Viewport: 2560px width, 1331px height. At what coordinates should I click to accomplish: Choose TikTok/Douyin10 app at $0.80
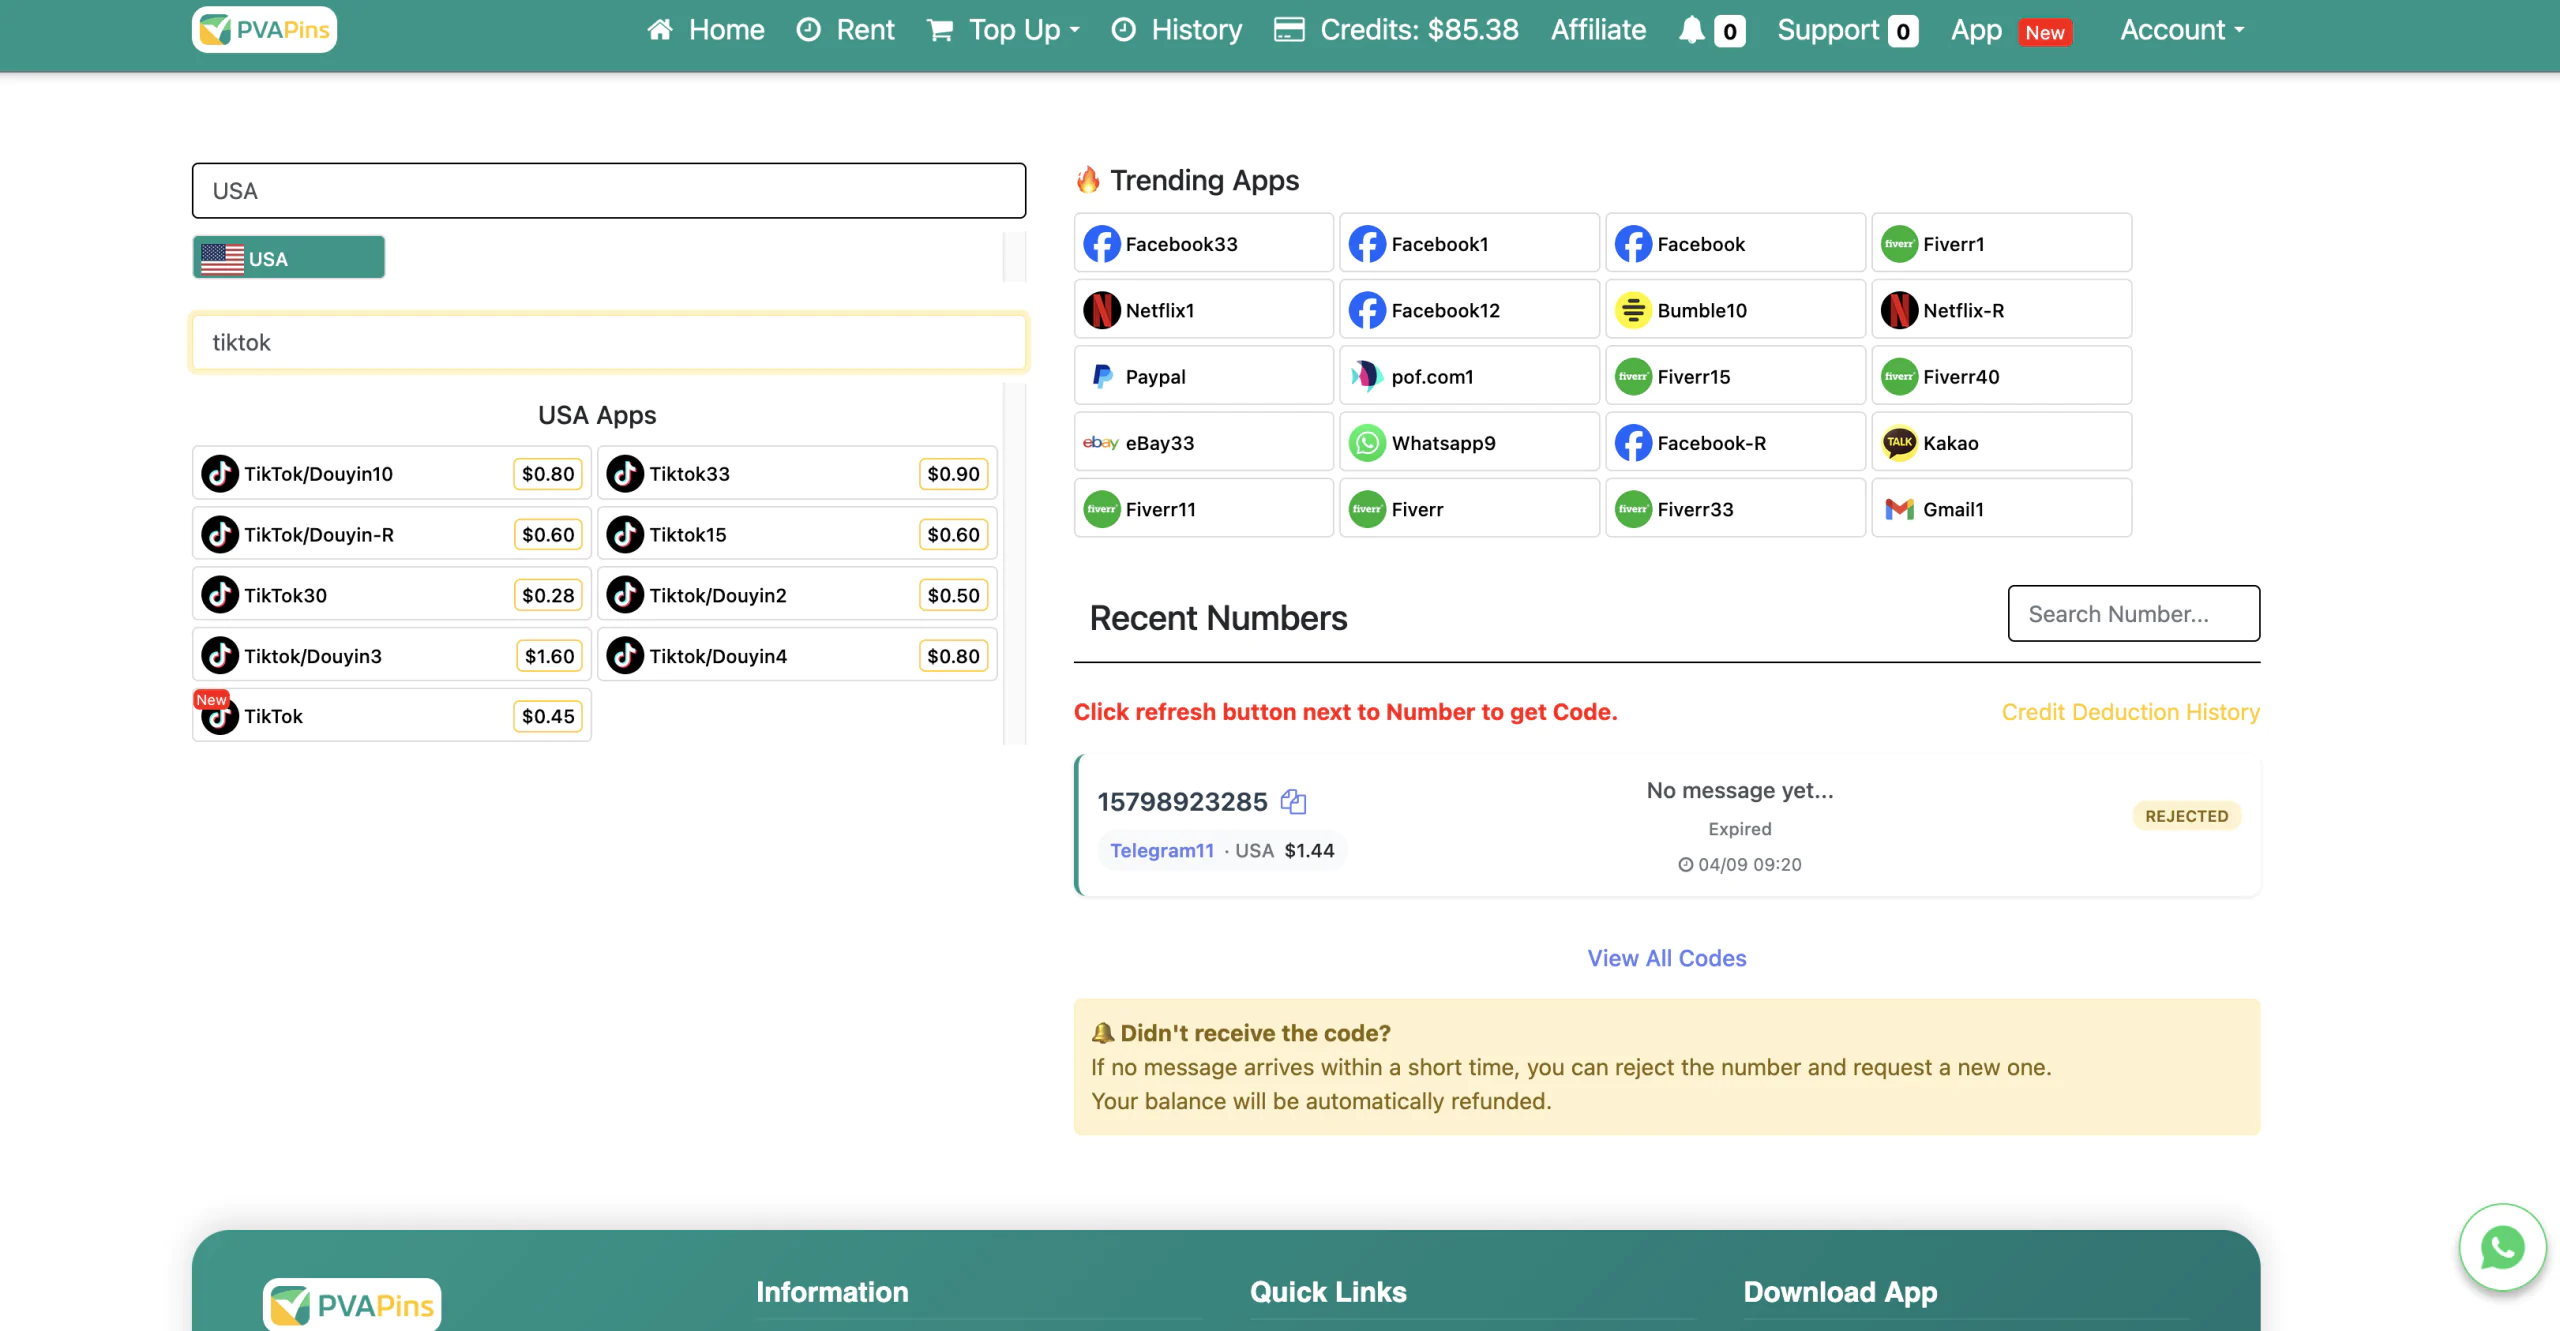[x=392, y=473]
